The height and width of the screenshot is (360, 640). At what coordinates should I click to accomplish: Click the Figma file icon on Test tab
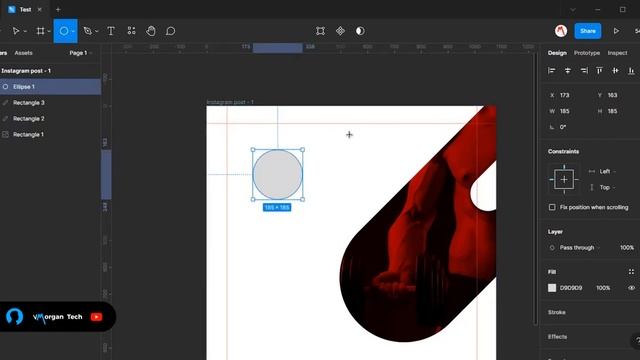pos(11,9)
